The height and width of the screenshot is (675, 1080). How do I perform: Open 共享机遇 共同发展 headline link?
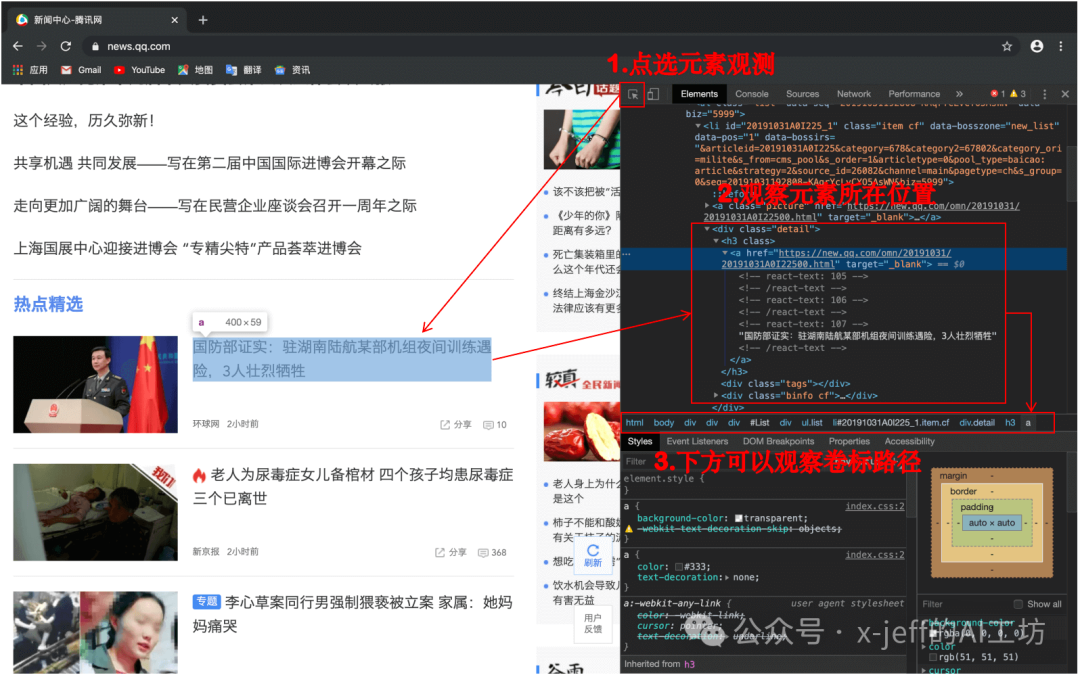point(209,163)
